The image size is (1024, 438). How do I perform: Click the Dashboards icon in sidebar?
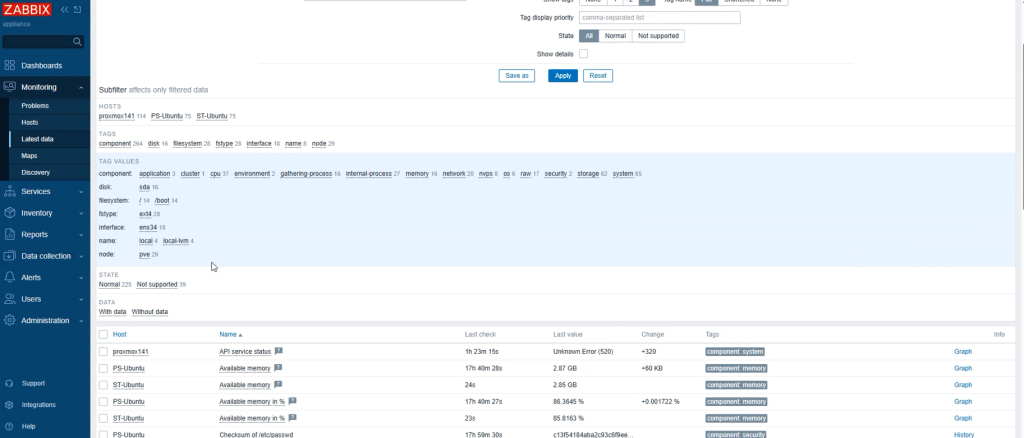point(9,66)
